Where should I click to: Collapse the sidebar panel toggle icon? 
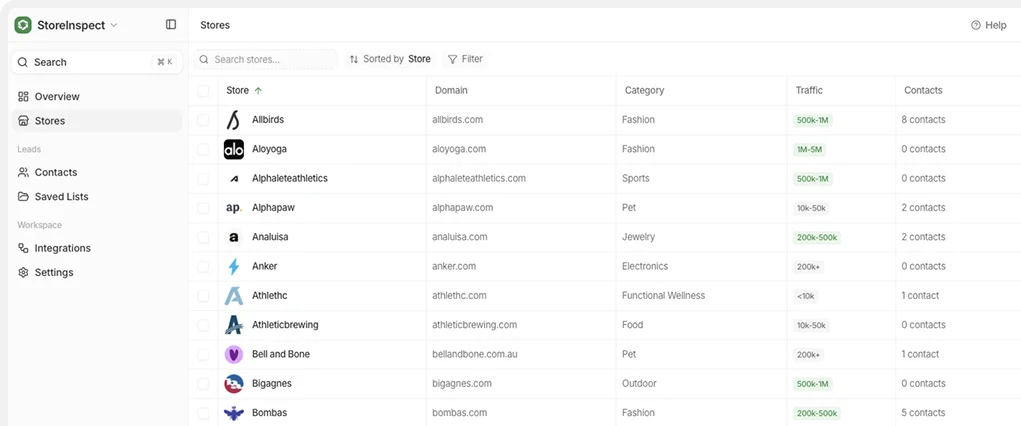pyautogui.click(x=171, y=25)
